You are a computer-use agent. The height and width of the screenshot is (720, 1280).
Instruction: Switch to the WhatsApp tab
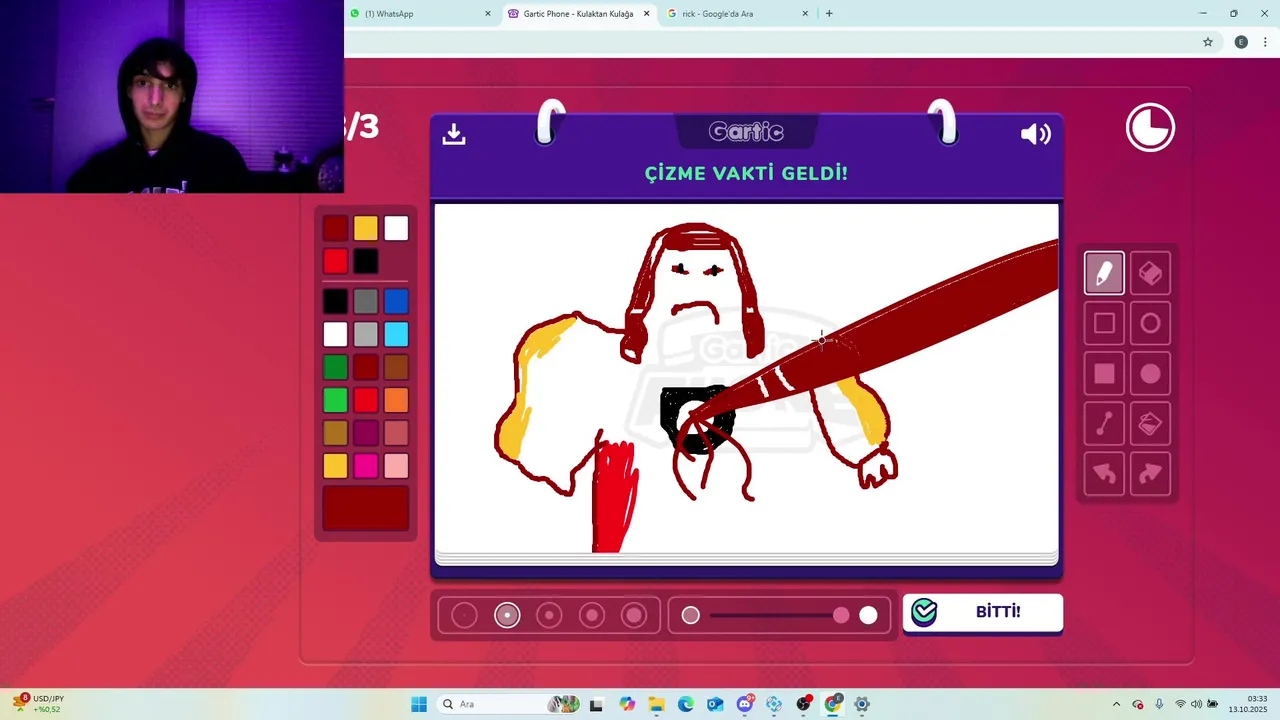420,14
